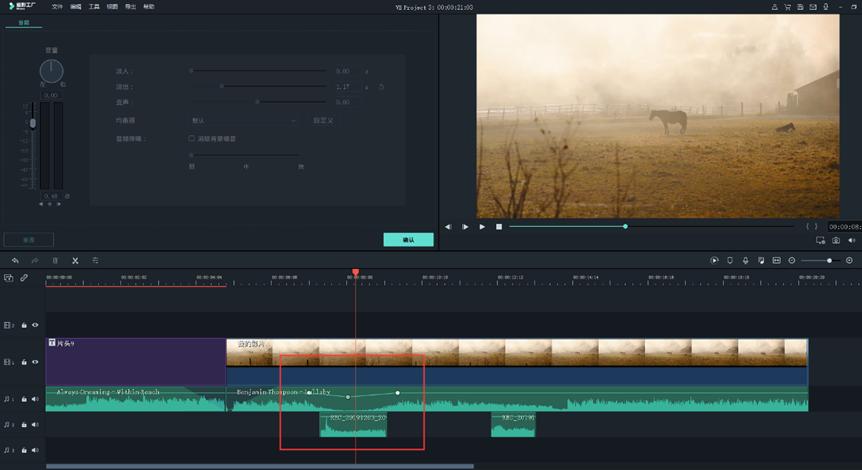Open the equalizer preset dropdown showing 默认
Viewport: 862px width, 470px height.
pos(244,120)
